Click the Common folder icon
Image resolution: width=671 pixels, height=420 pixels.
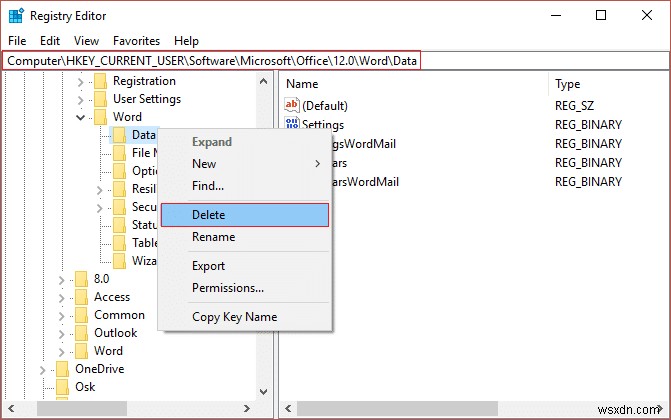(x=81, y=315)
